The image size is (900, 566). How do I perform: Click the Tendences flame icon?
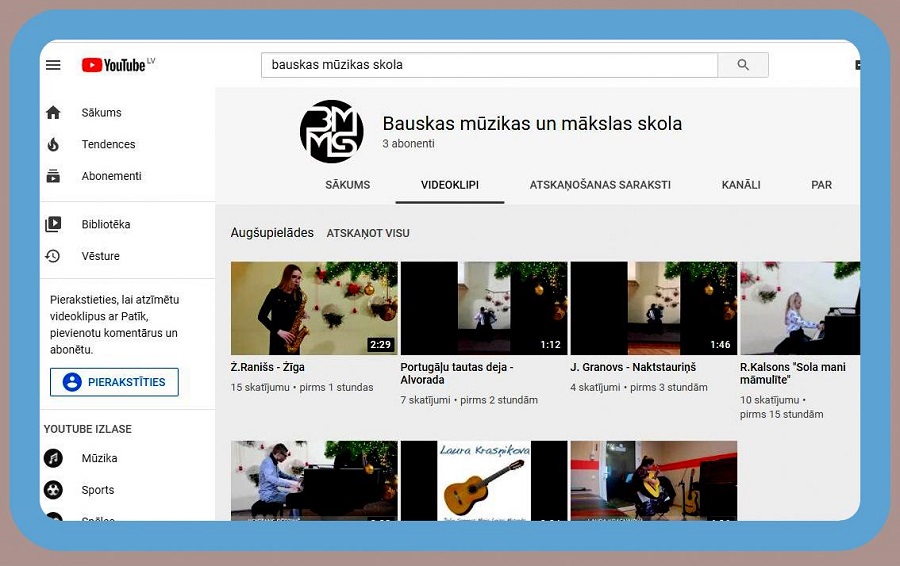click(53, 144)
